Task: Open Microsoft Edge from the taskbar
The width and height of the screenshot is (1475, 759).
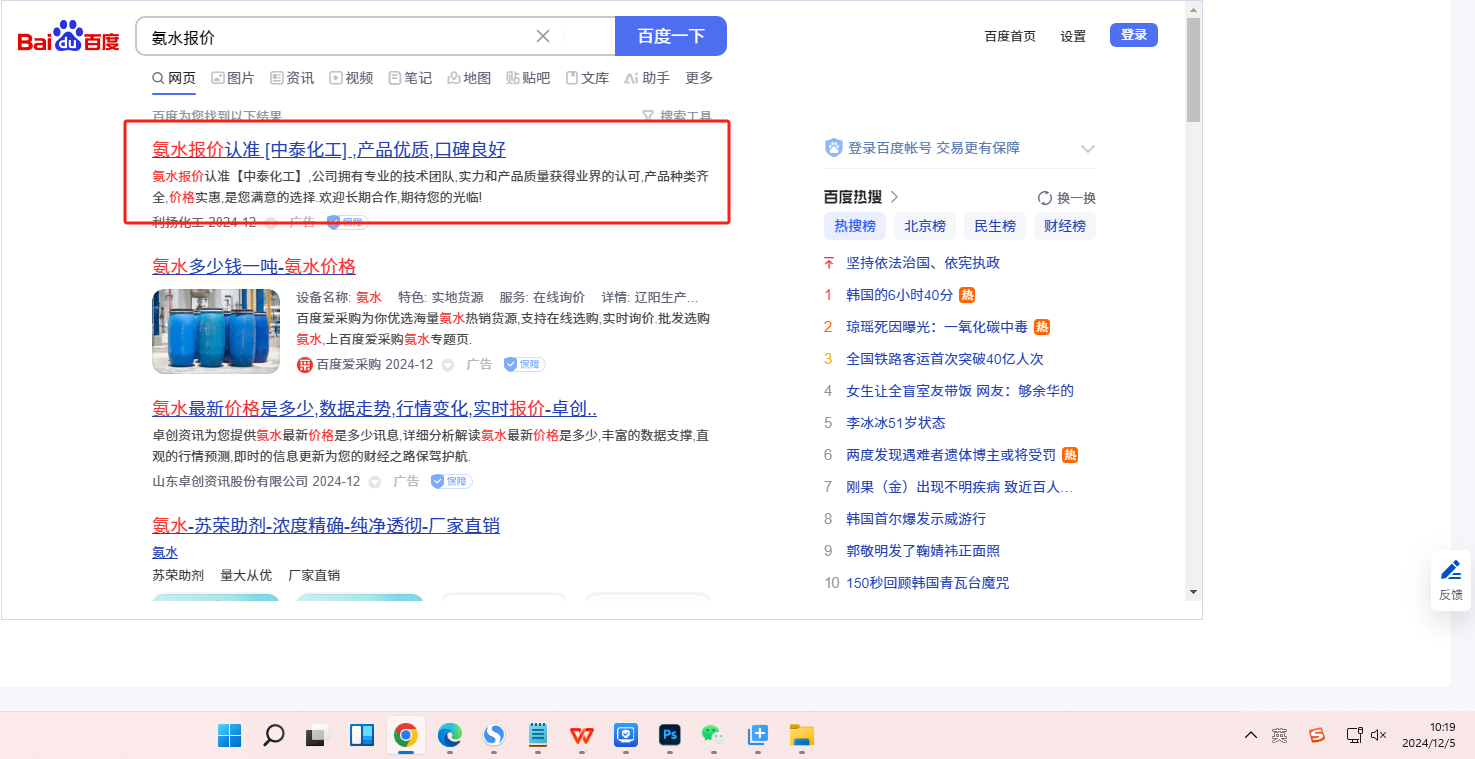Action: click(449, 736)
